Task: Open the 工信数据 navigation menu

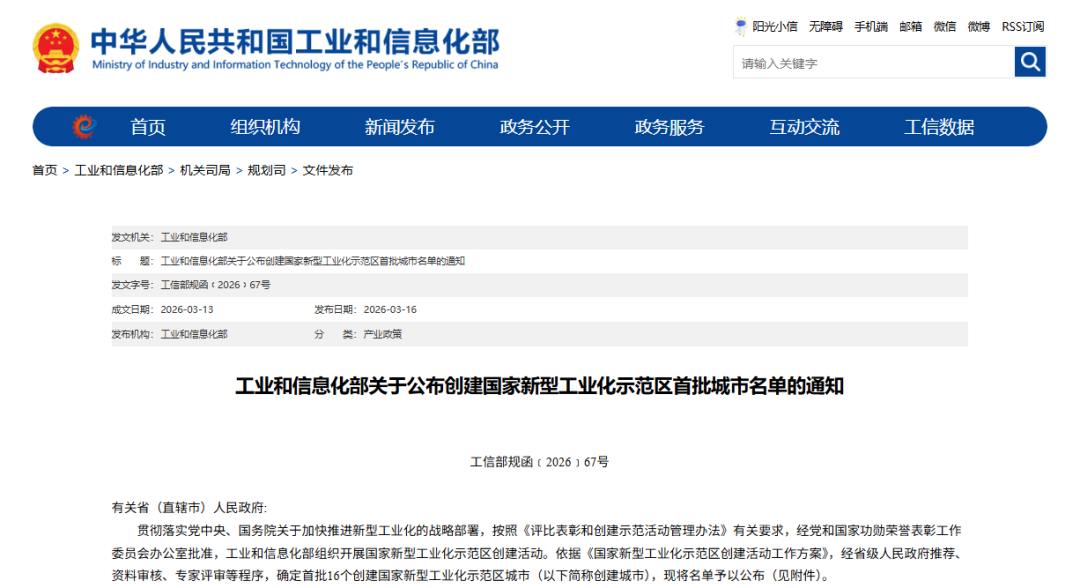Action: click(x=939, y=127)
